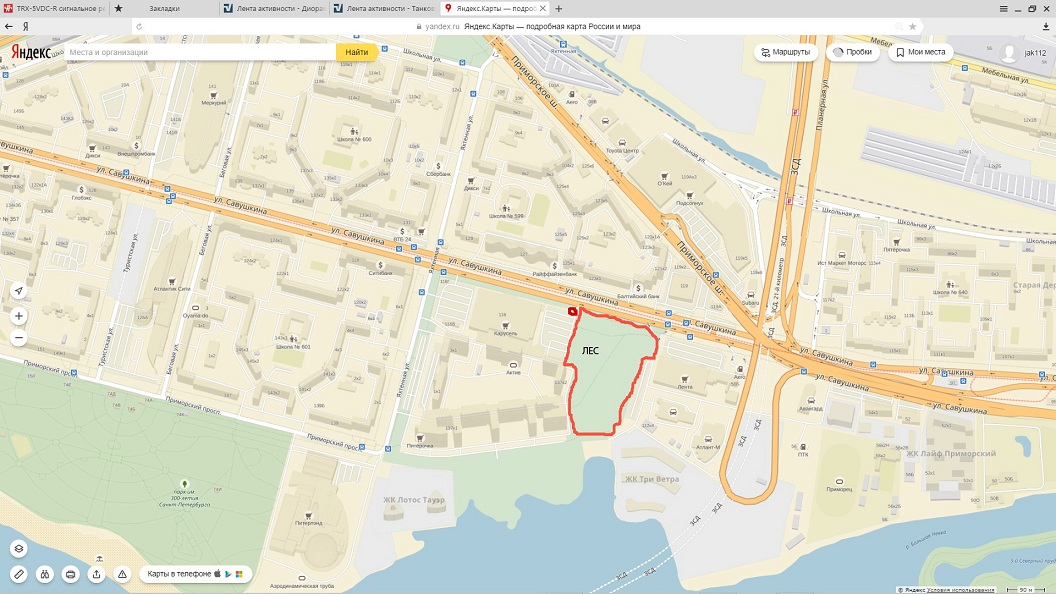
Task: Click the warning triangle report icon
Action: point(122,574)
